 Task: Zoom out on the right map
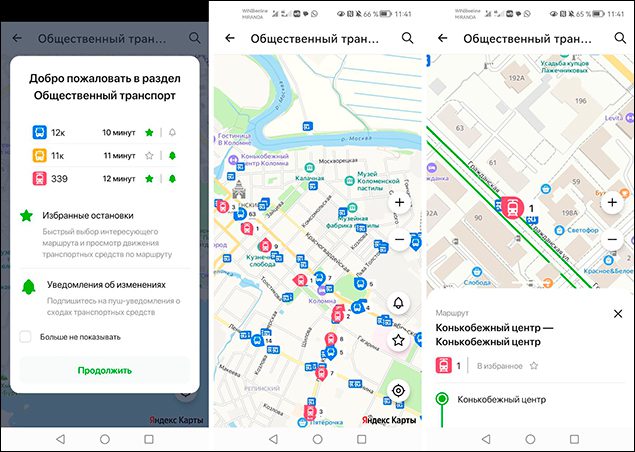coord(612,239)
